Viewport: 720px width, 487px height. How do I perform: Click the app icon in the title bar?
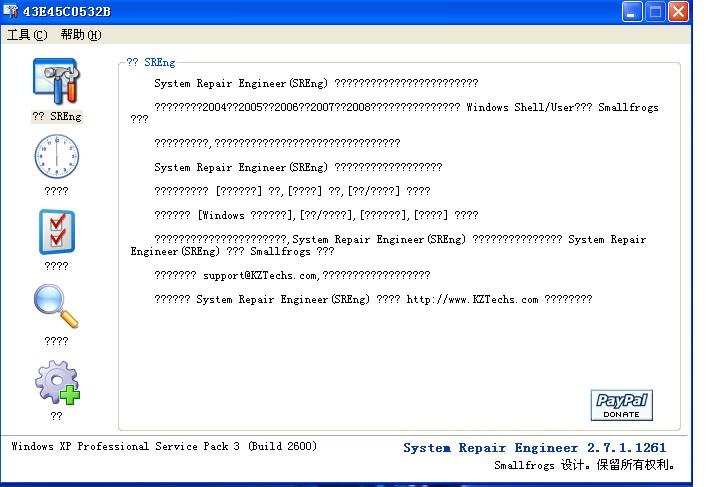10,11
